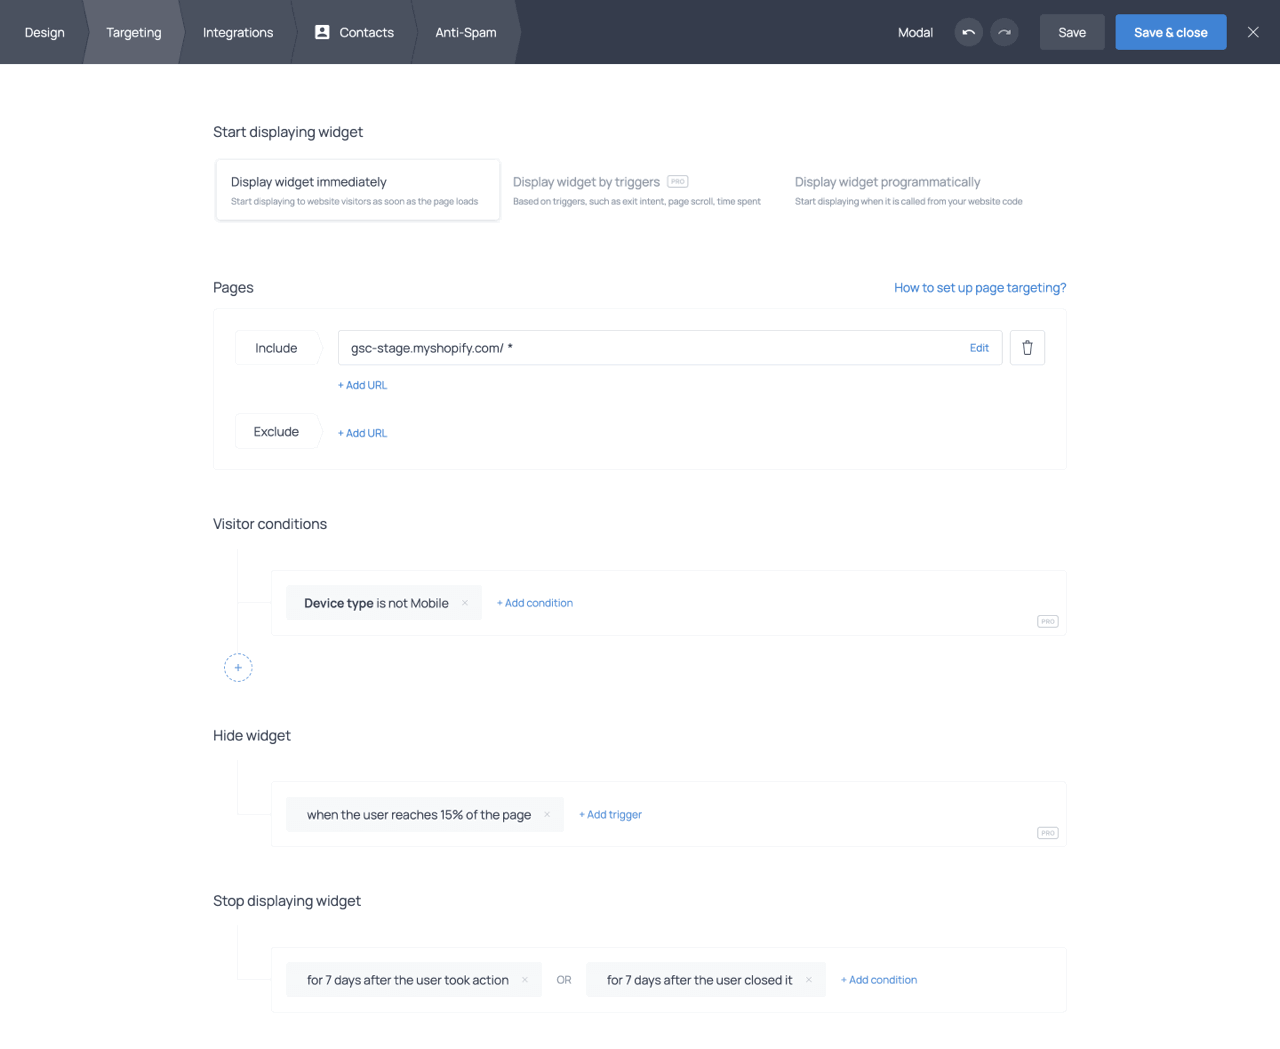Switch to the Integrations tab
Image resolution: width=1280 pixels, height=1049 pixels.
pyautogui.click(x=238, y=32)
